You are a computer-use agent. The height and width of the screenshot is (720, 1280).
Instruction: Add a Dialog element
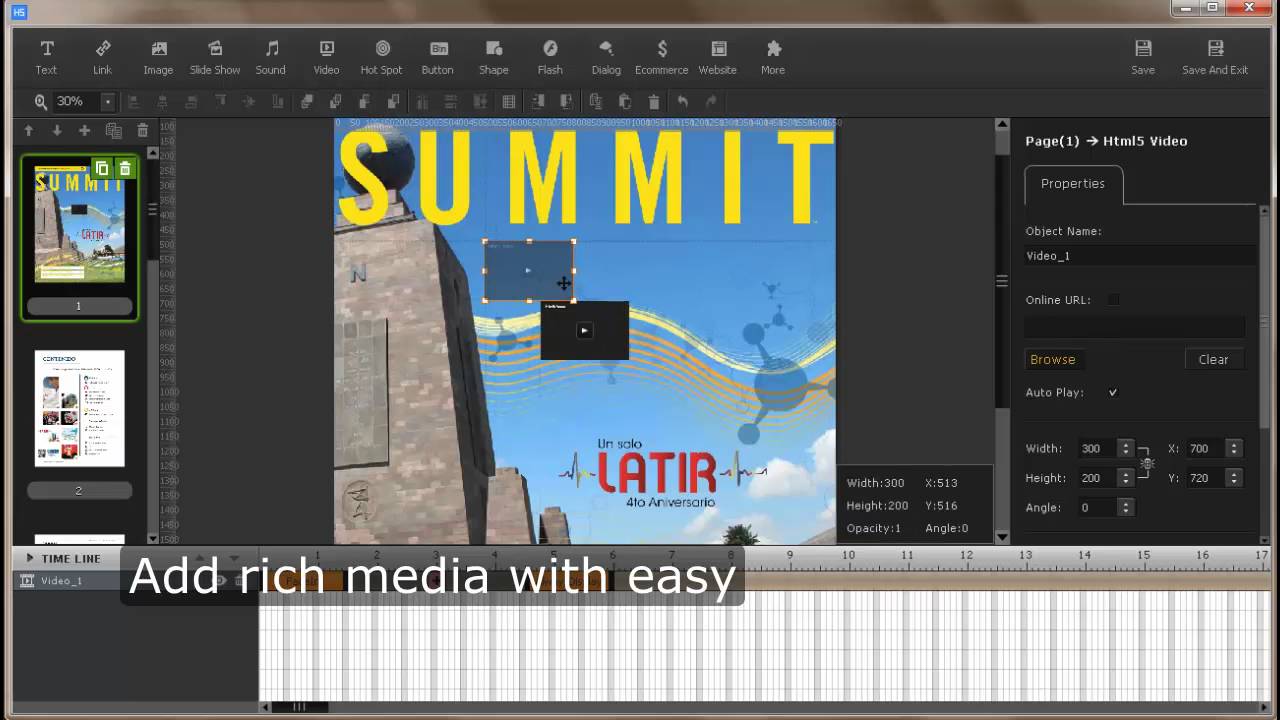click(606, 57)
